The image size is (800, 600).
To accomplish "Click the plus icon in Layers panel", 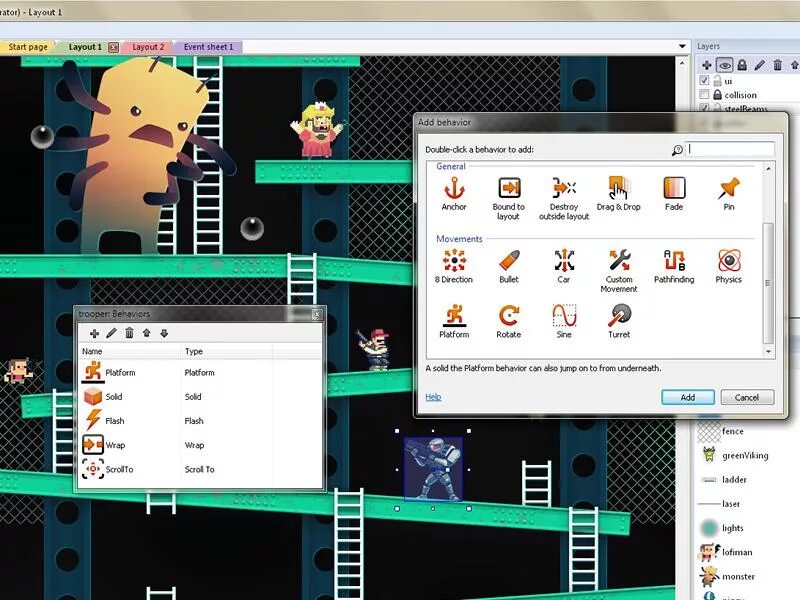I will tap(707, 65).
